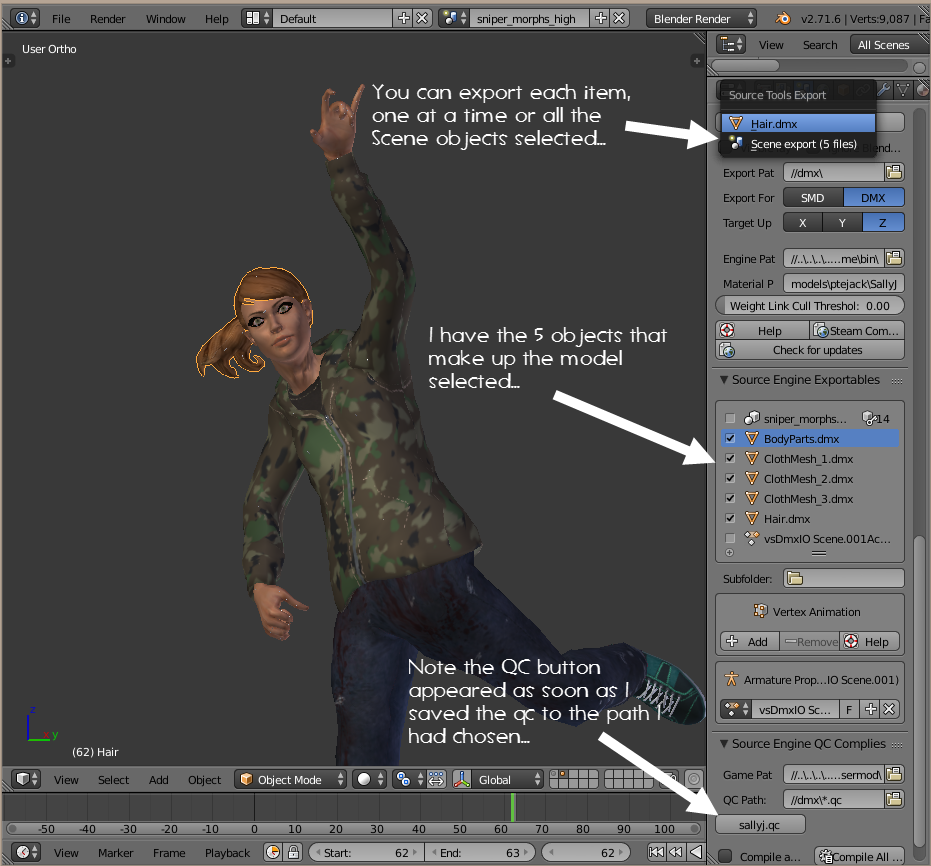Click the Export Path folder browse icon
The height and width of the screenshot is (866, 931).
click(x=894, y=173)
